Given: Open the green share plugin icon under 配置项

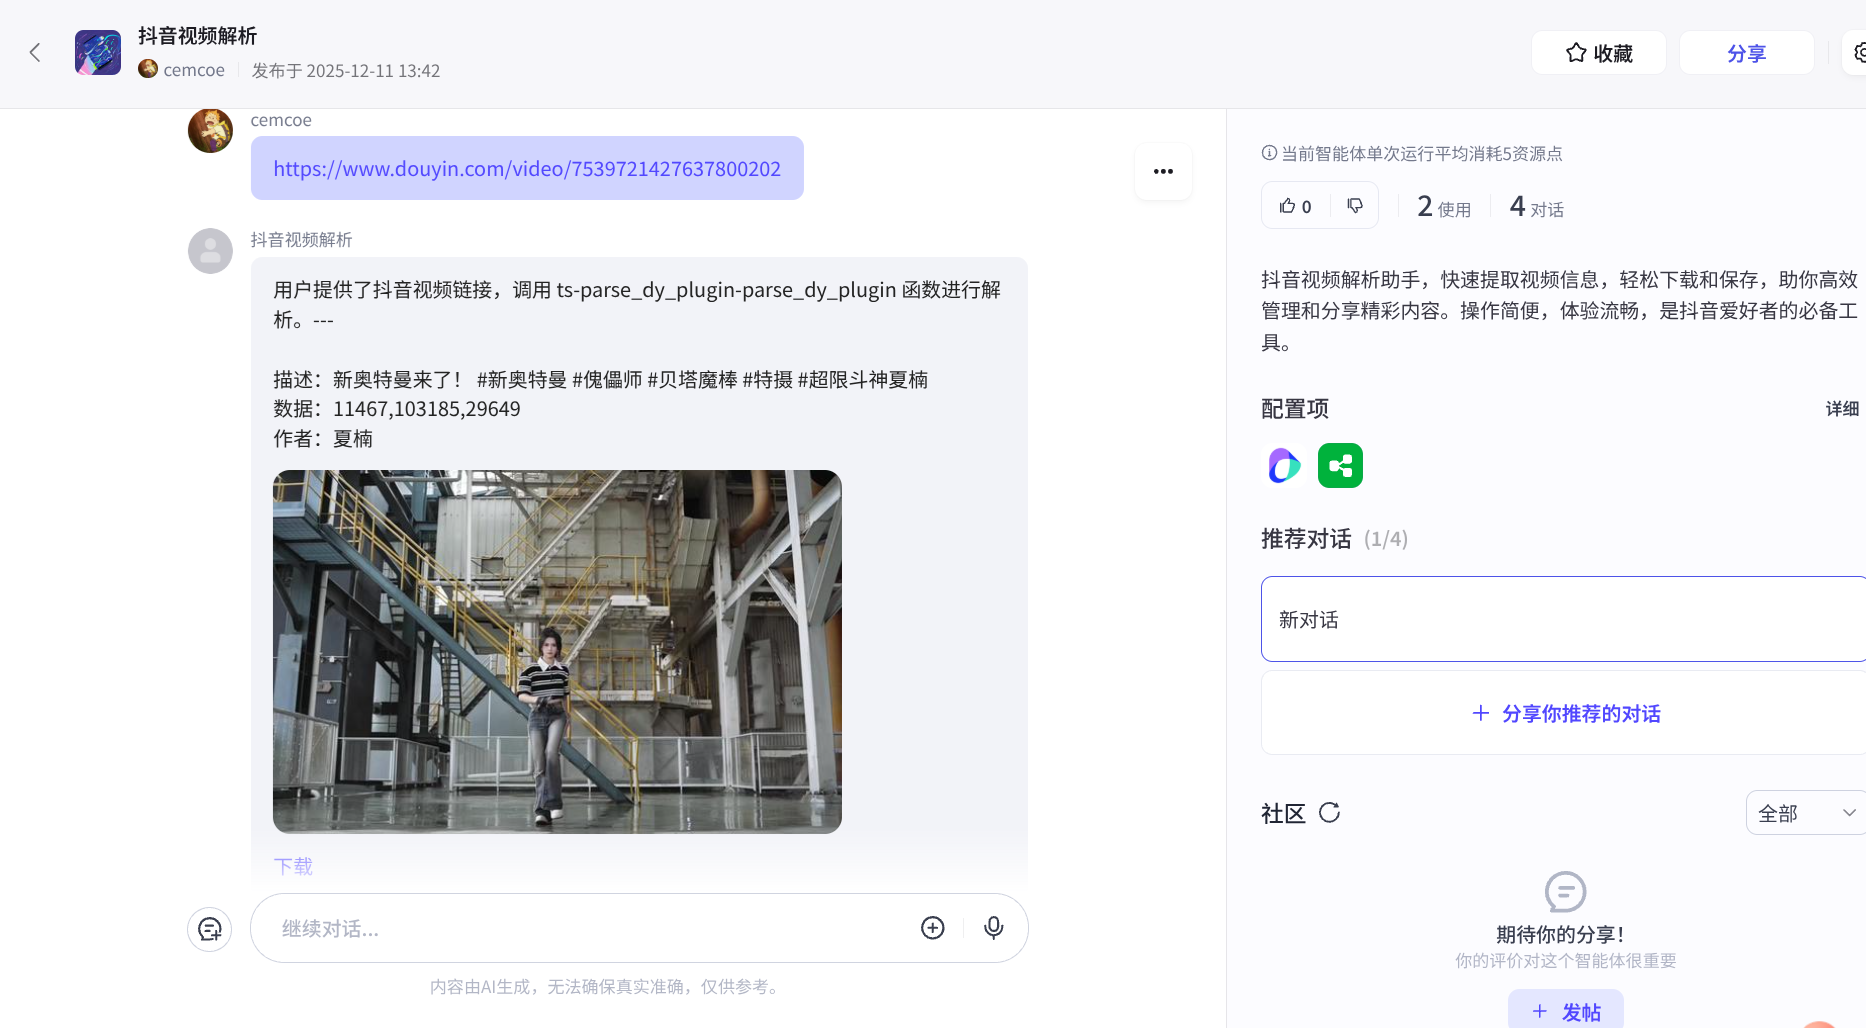Looking at the screenshot, I should 1340,465.
